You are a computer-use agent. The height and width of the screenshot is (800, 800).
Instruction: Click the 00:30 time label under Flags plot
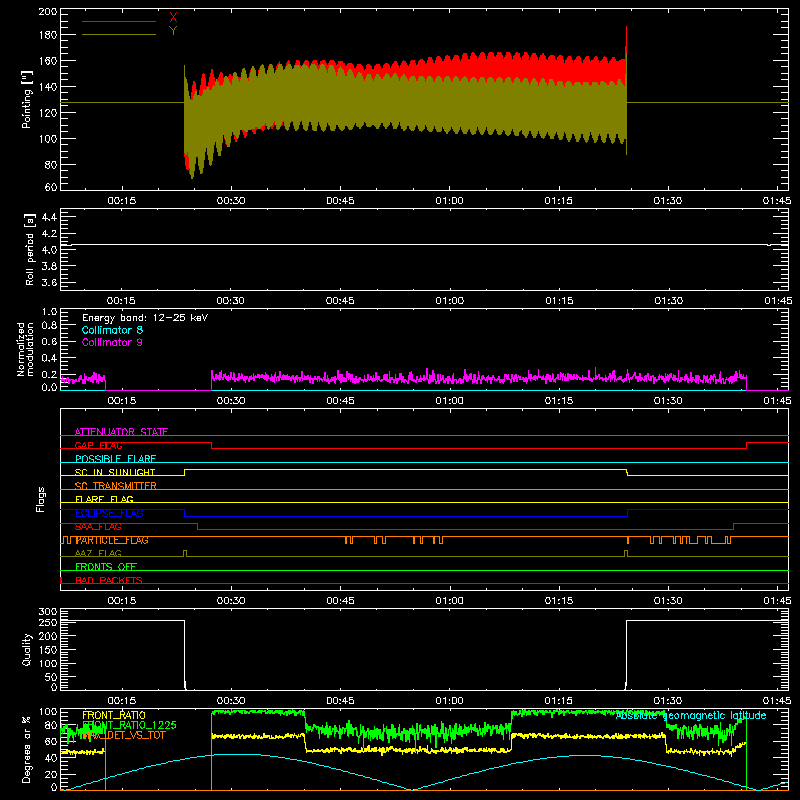coord(231,601)
